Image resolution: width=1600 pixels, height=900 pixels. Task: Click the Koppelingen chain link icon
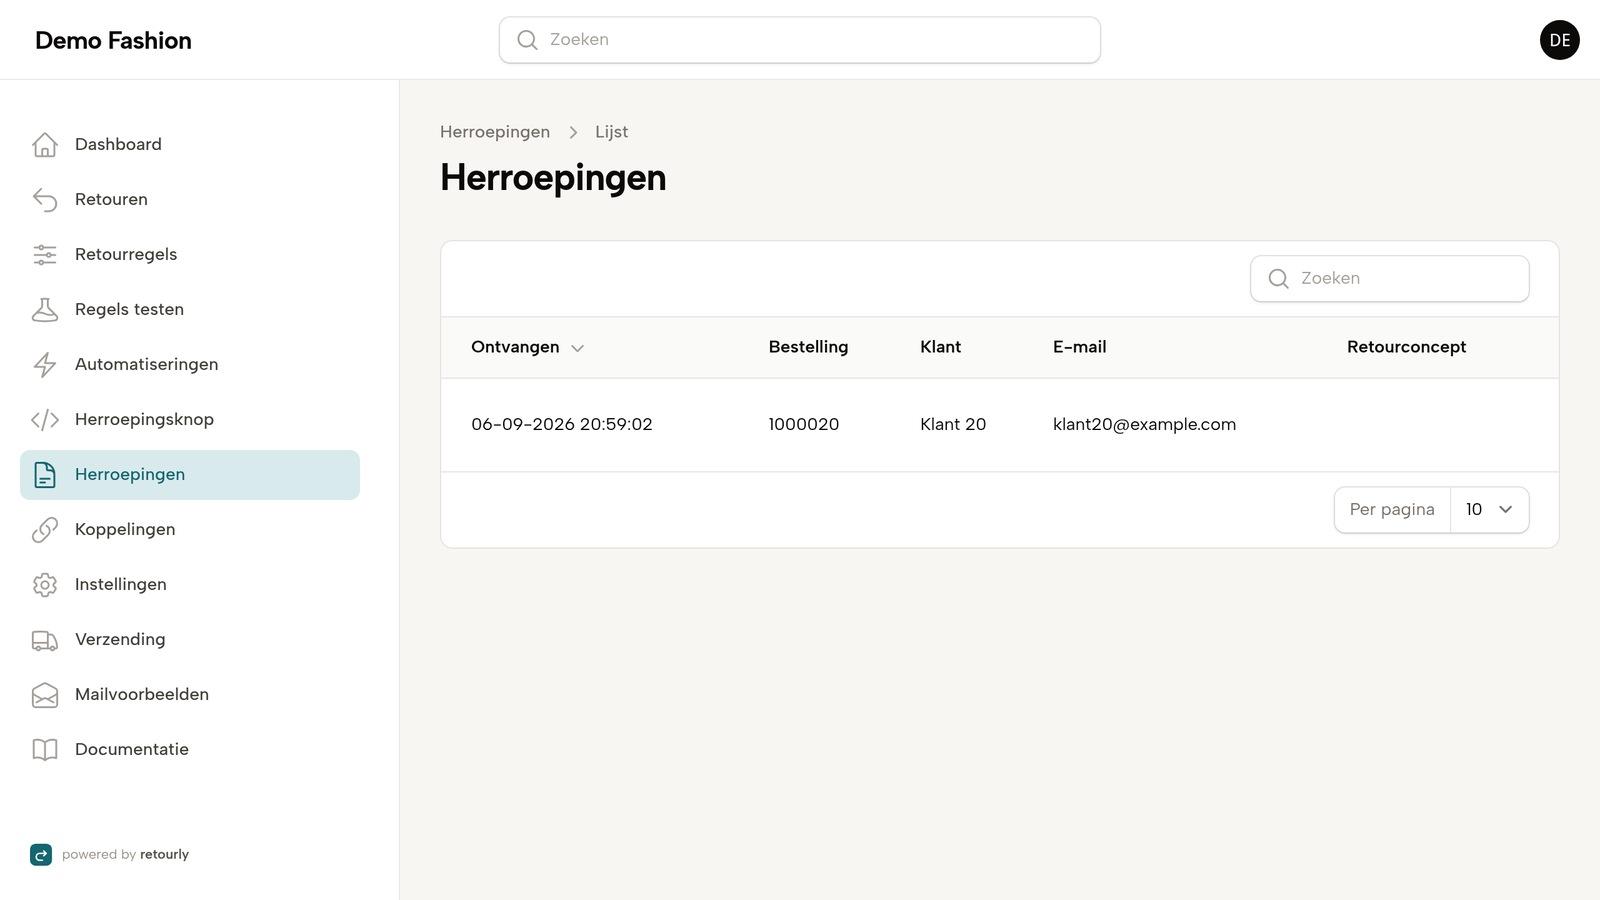[45, 530]
